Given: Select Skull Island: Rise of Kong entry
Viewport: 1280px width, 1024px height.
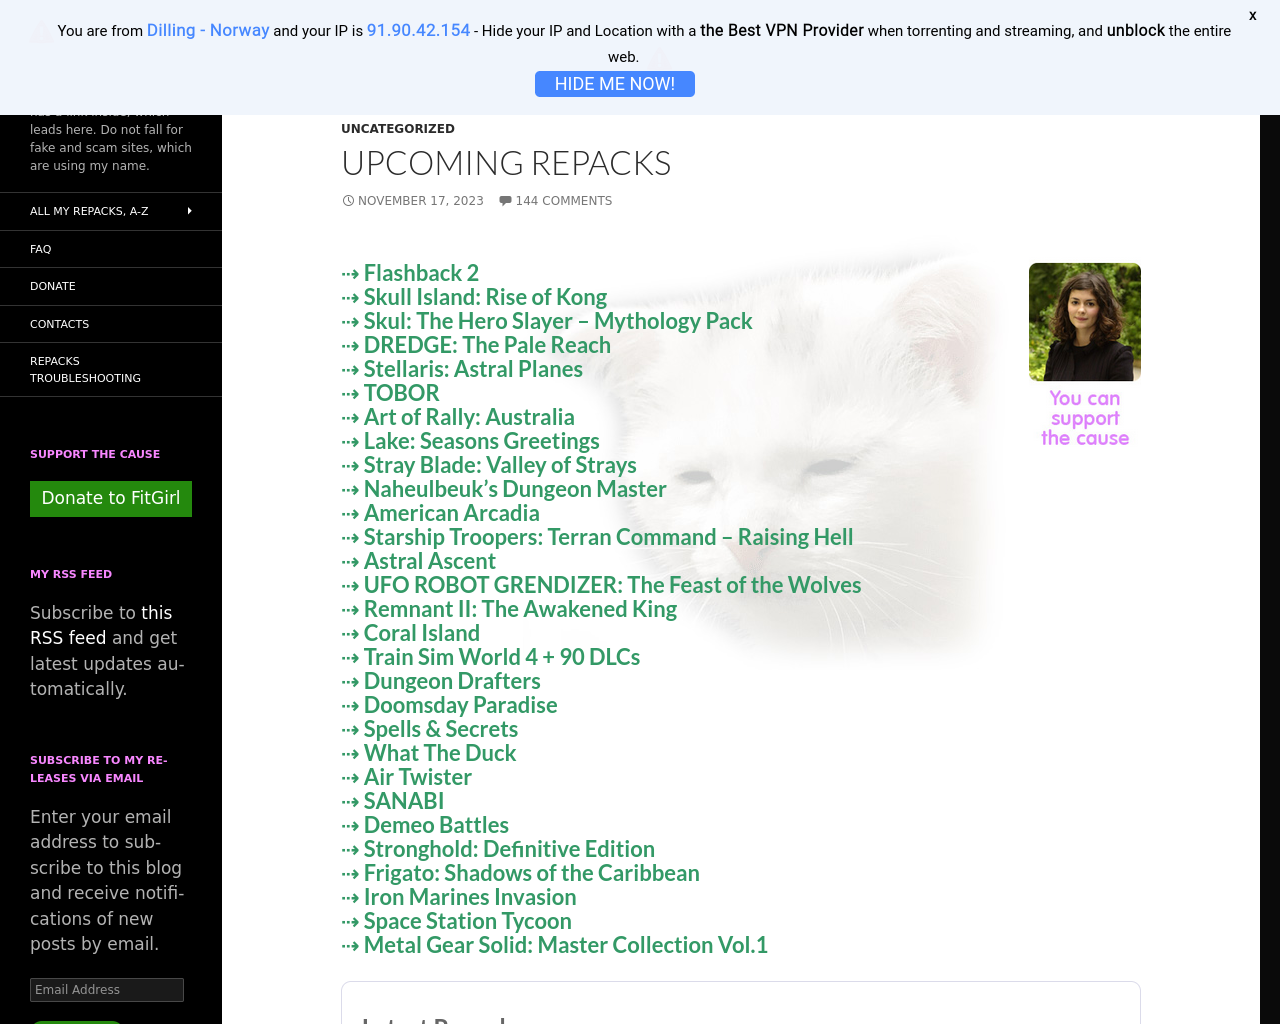Looking at the screenshot, I should tap(485, 297).
